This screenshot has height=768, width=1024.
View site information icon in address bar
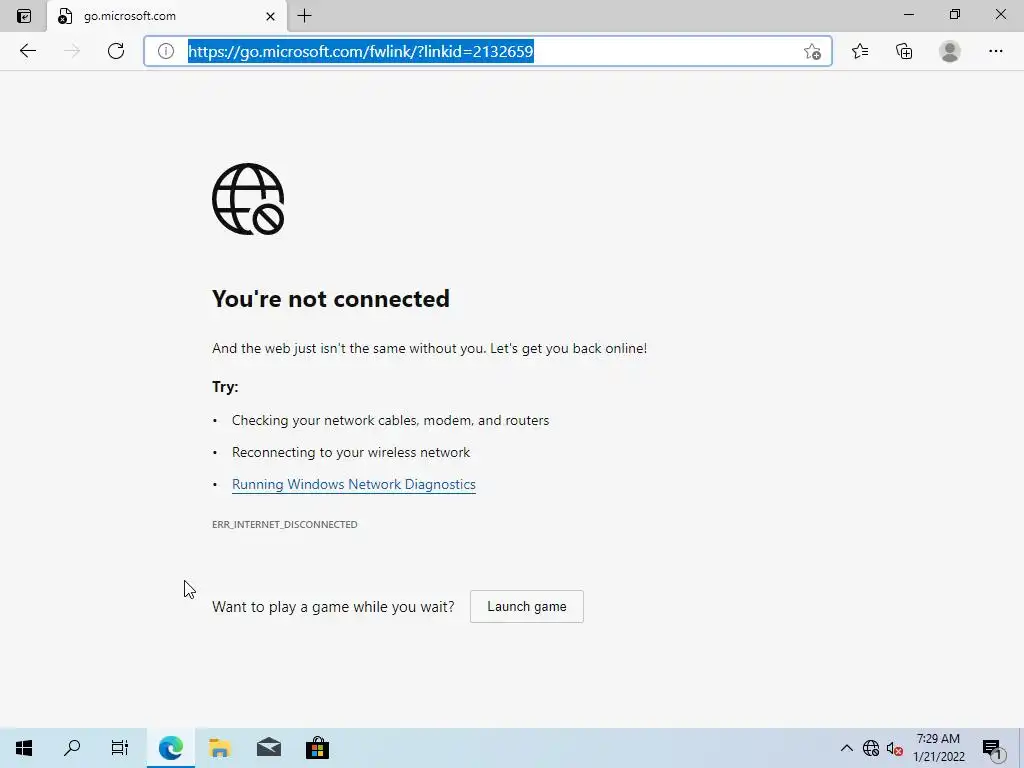pyautogui.click(x=166, y=51)
